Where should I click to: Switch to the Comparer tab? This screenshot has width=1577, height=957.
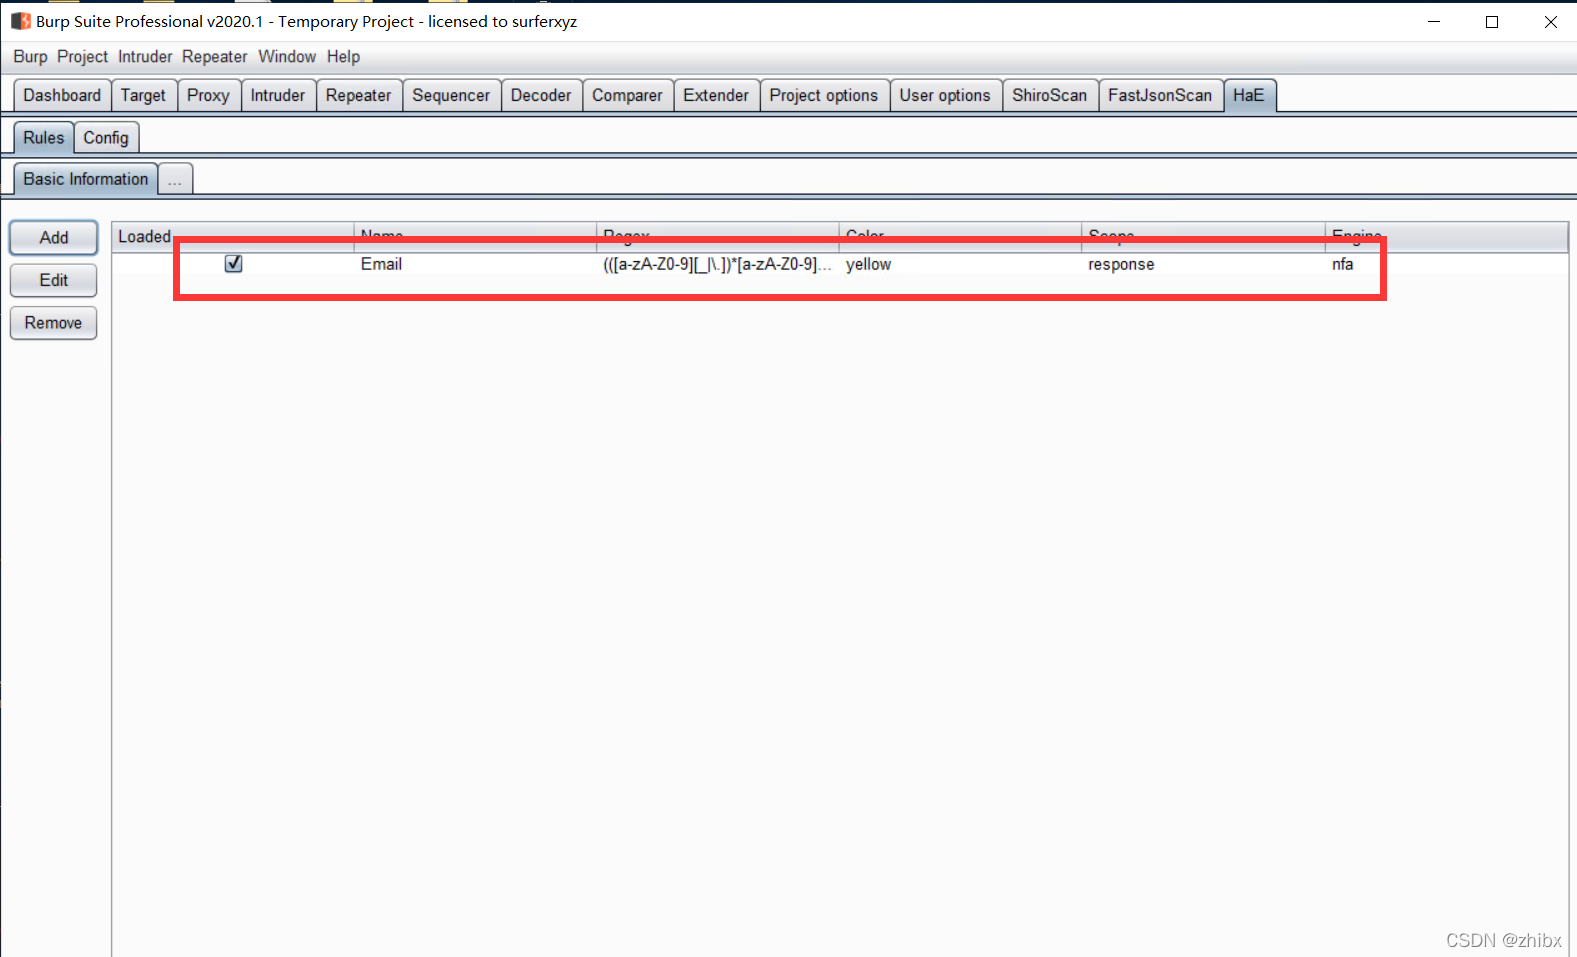click(x=627, y=95)
